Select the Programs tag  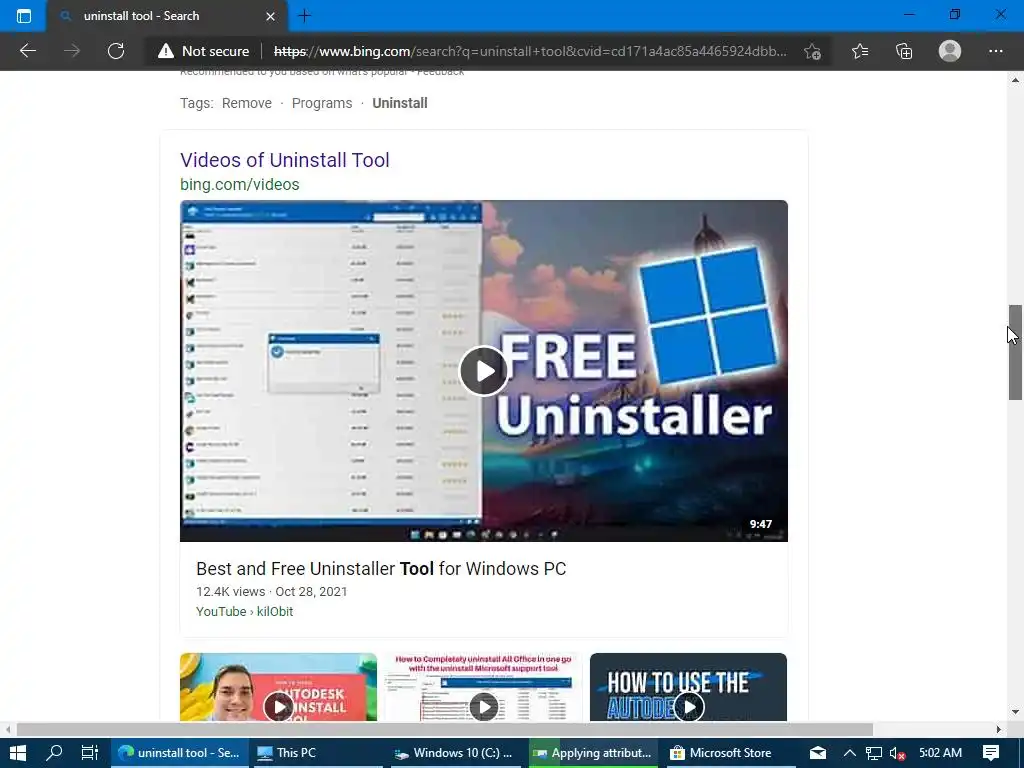[322, 103]
